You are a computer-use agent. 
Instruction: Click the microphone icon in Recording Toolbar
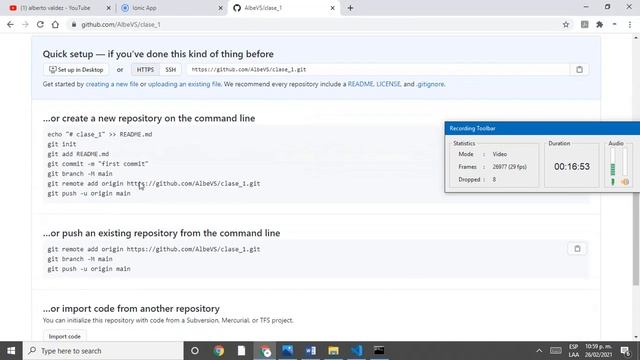[x=613, y=182]
